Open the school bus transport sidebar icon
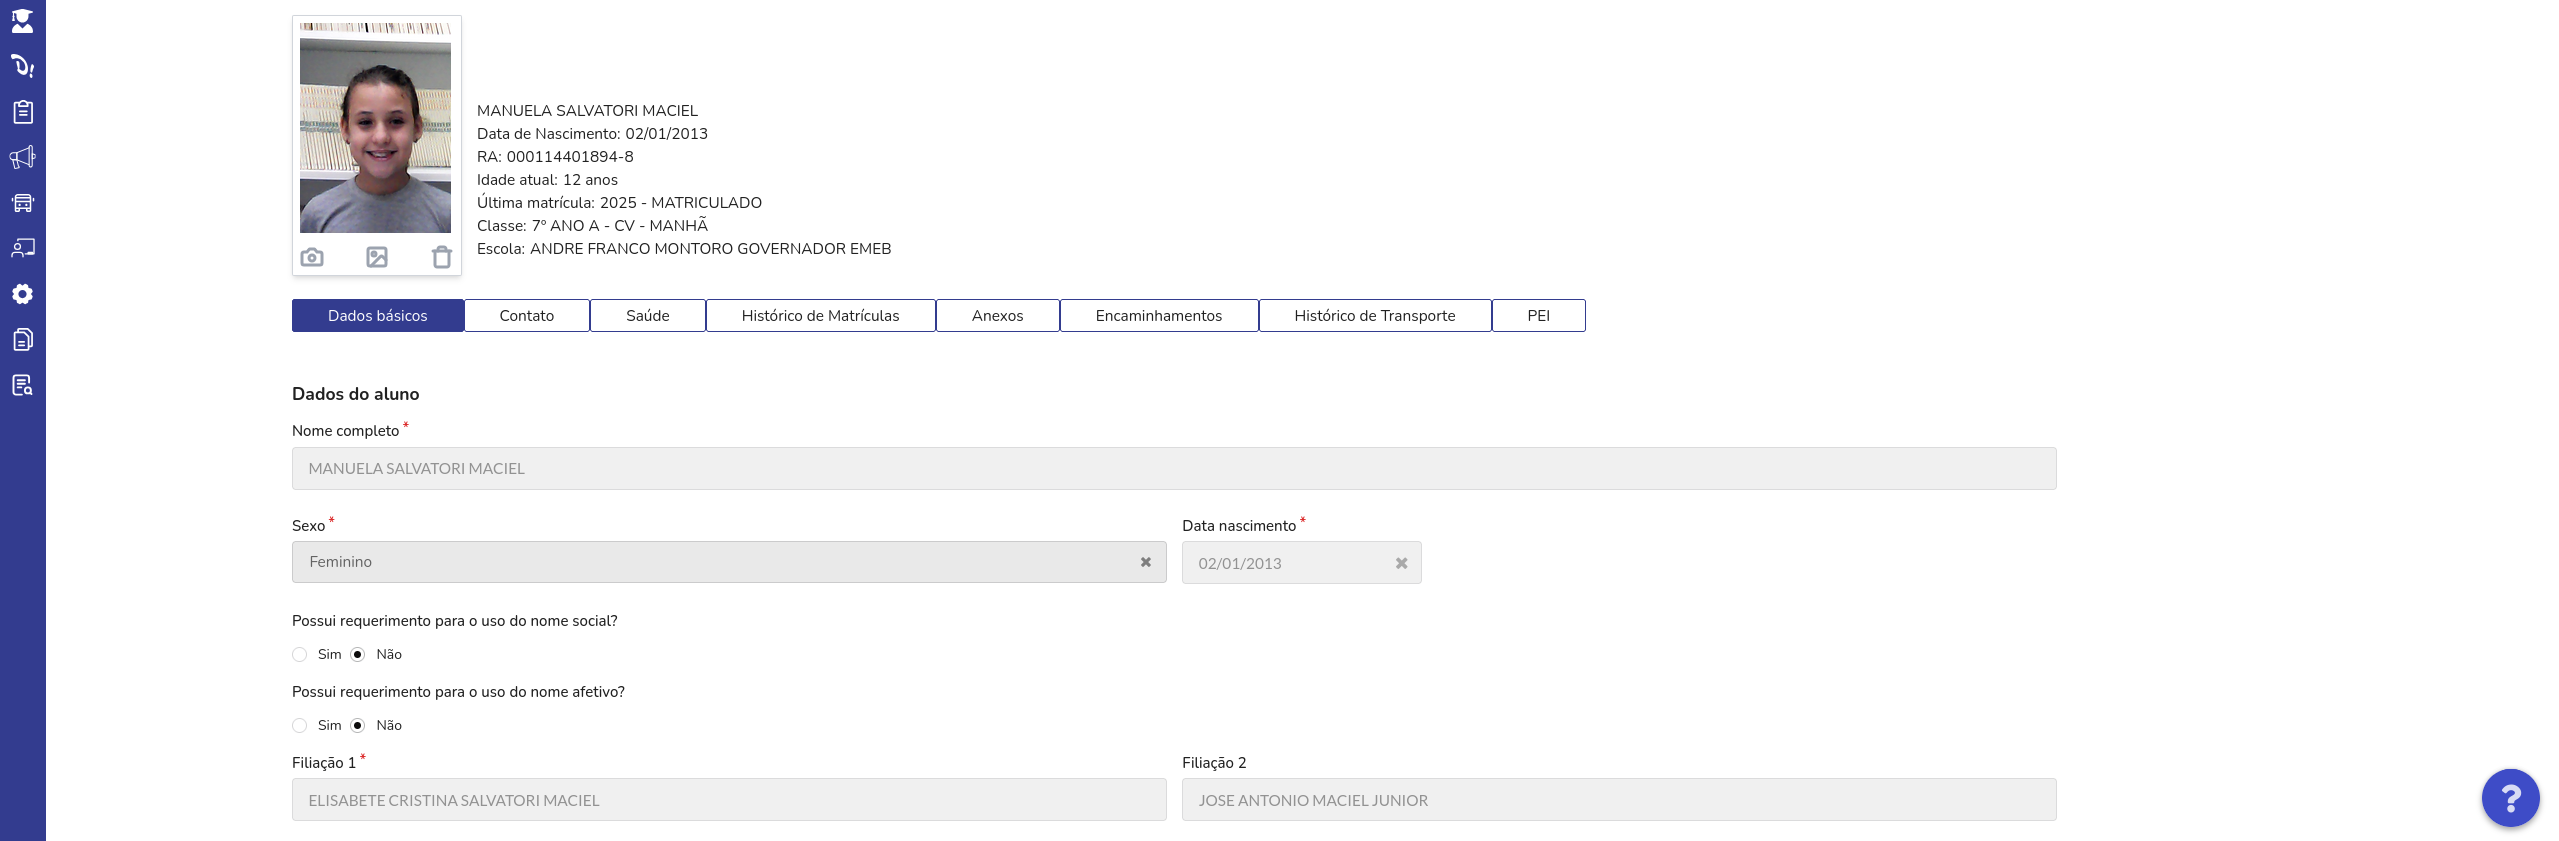 22,203
